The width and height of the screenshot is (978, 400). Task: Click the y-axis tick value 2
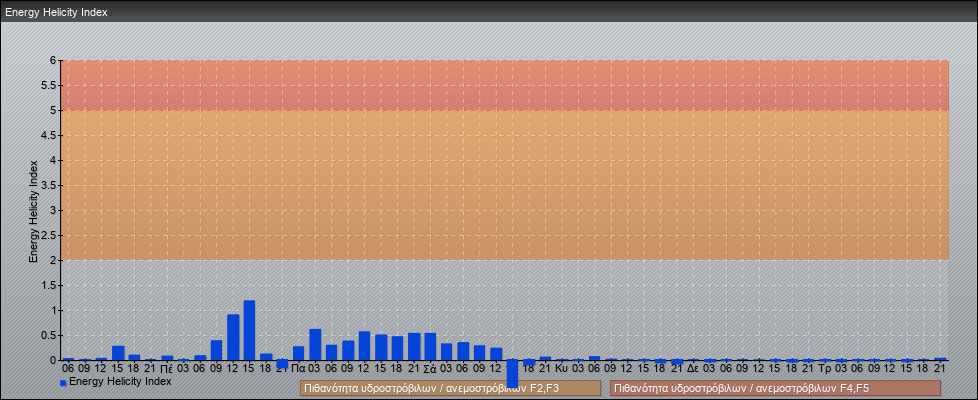[x=54, y=260]
